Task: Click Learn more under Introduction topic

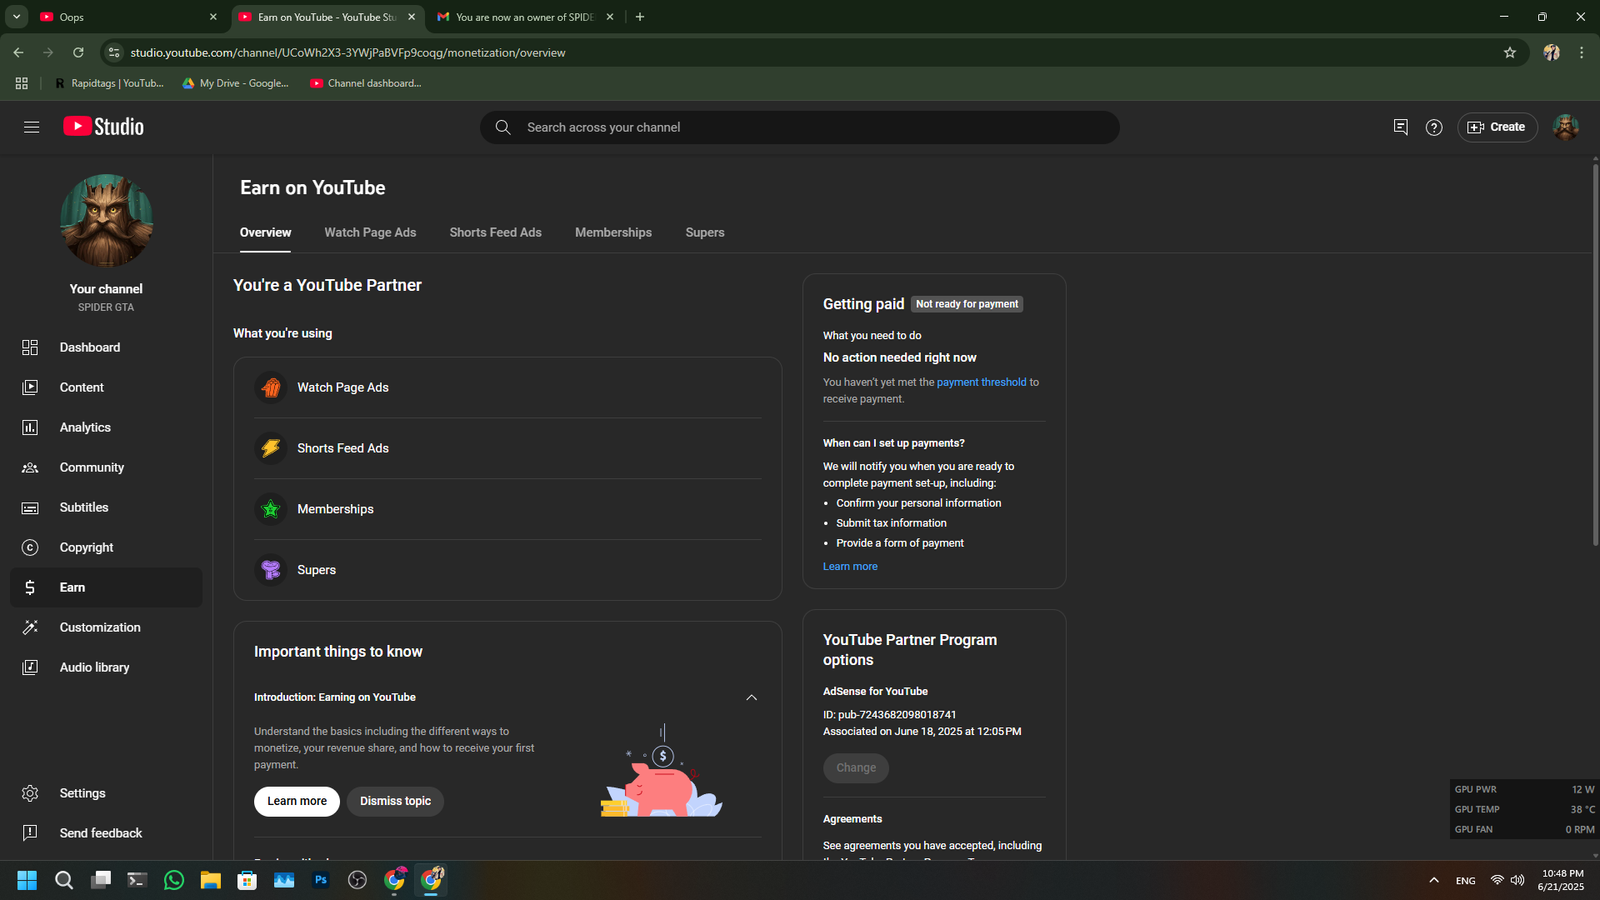Action: point(297,801)
